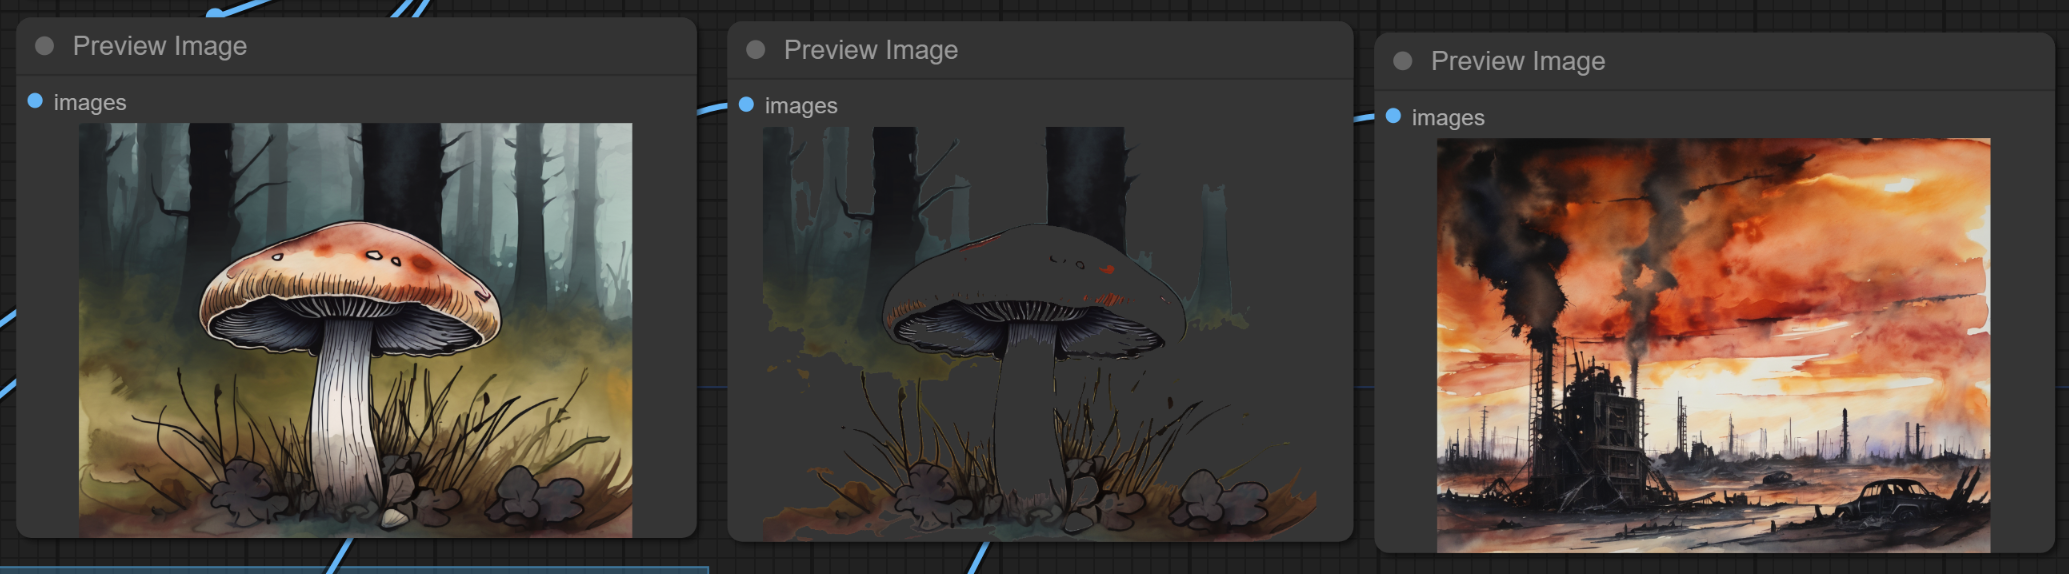
Task: Click the images label on the dark mushroom node
Action: pos(800,106)
